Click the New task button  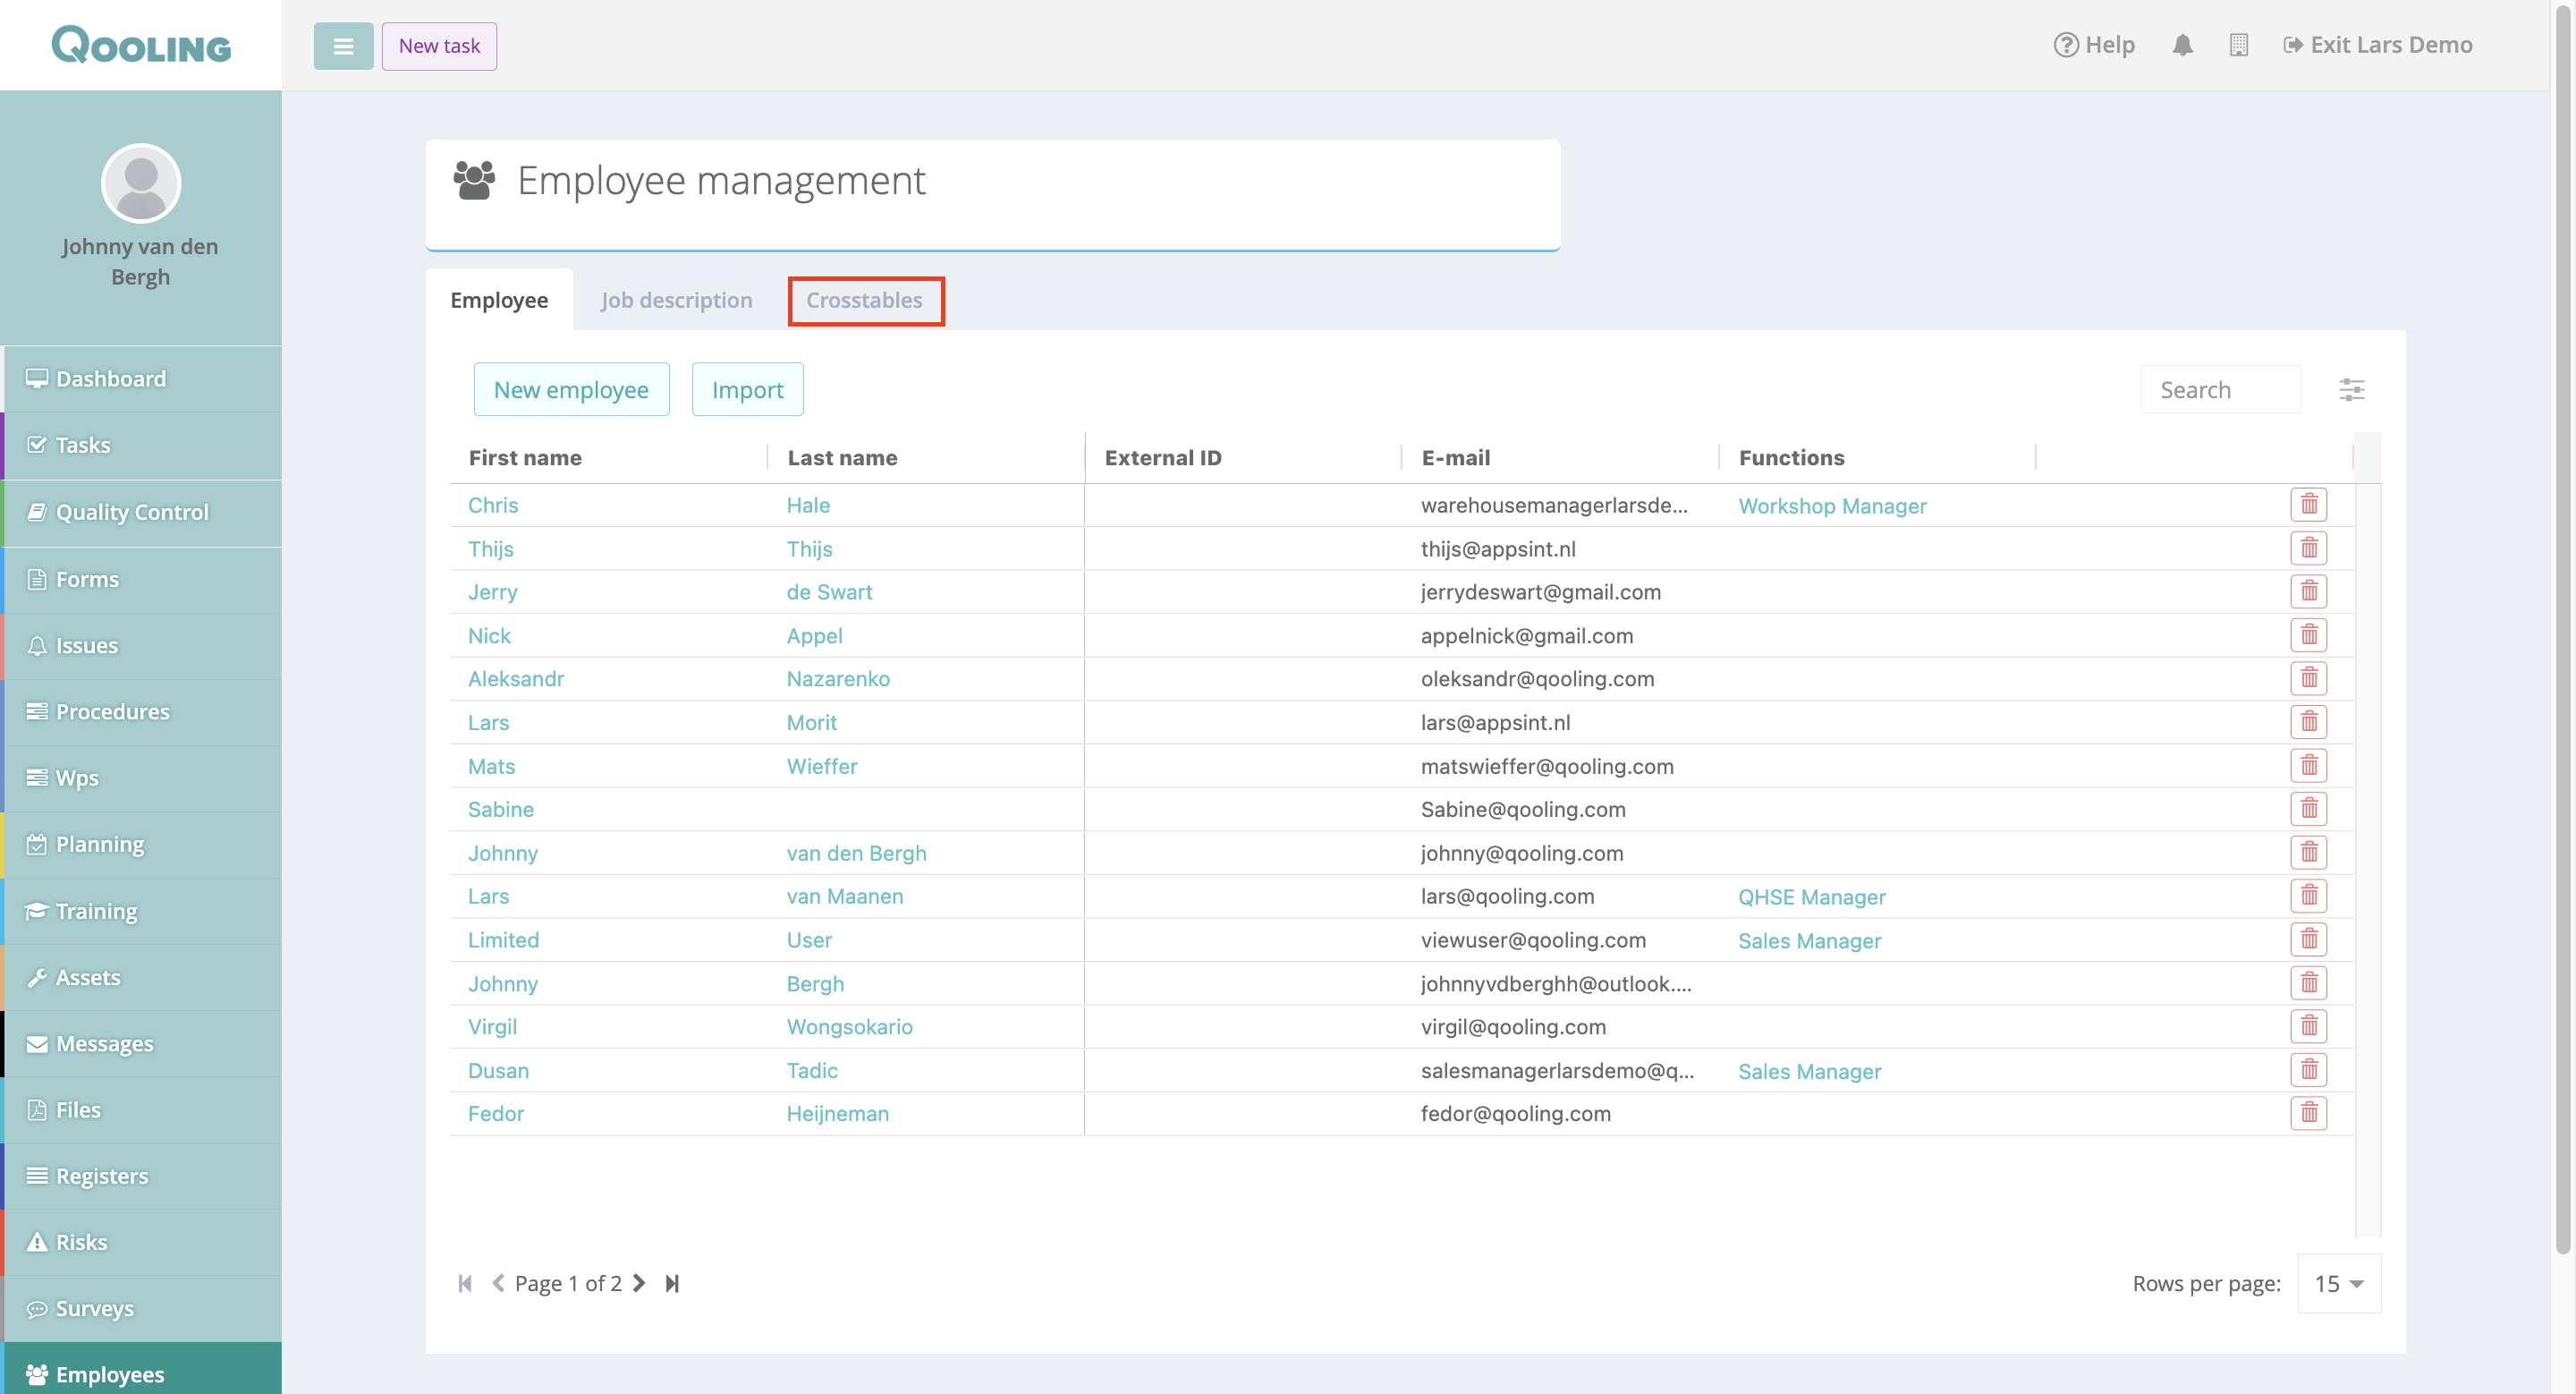coord(439,46)
